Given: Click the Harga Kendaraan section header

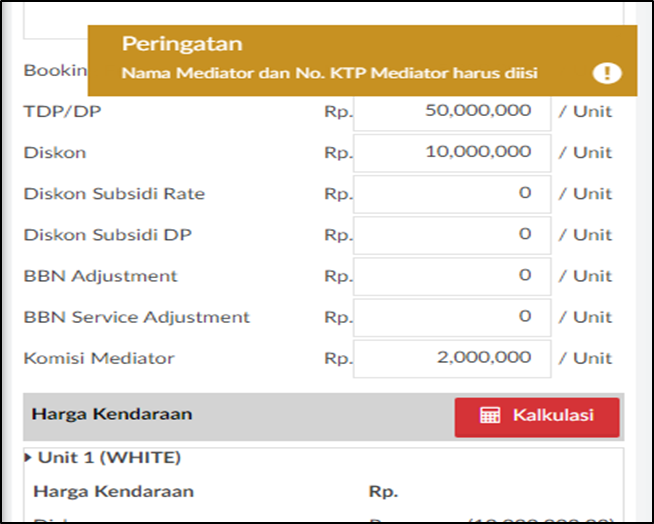Looking at the screenshot, I should (x=112, y=414).
